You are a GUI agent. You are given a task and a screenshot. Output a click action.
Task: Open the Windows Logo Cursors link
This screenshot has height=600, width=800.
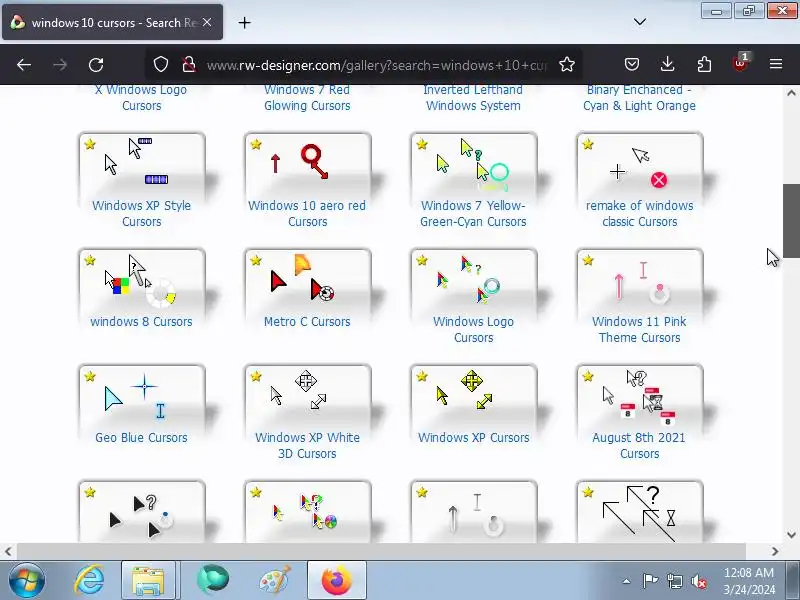click(x=473, y=330)
